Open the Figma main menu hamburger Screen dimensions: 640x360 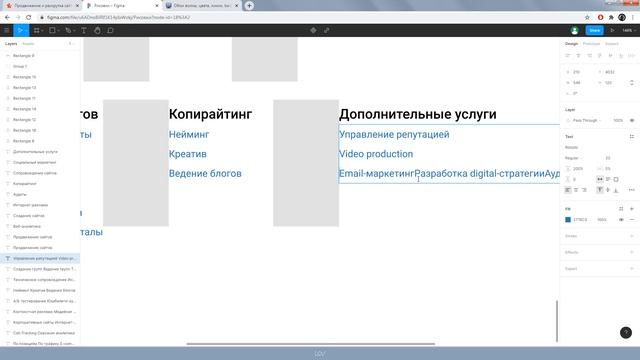pyautogui.click(x=7, y=30)
